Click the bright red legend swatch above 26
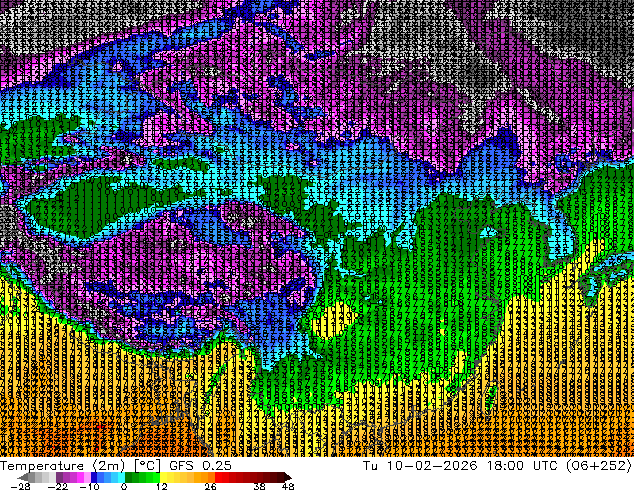 (x=218, y=477)
